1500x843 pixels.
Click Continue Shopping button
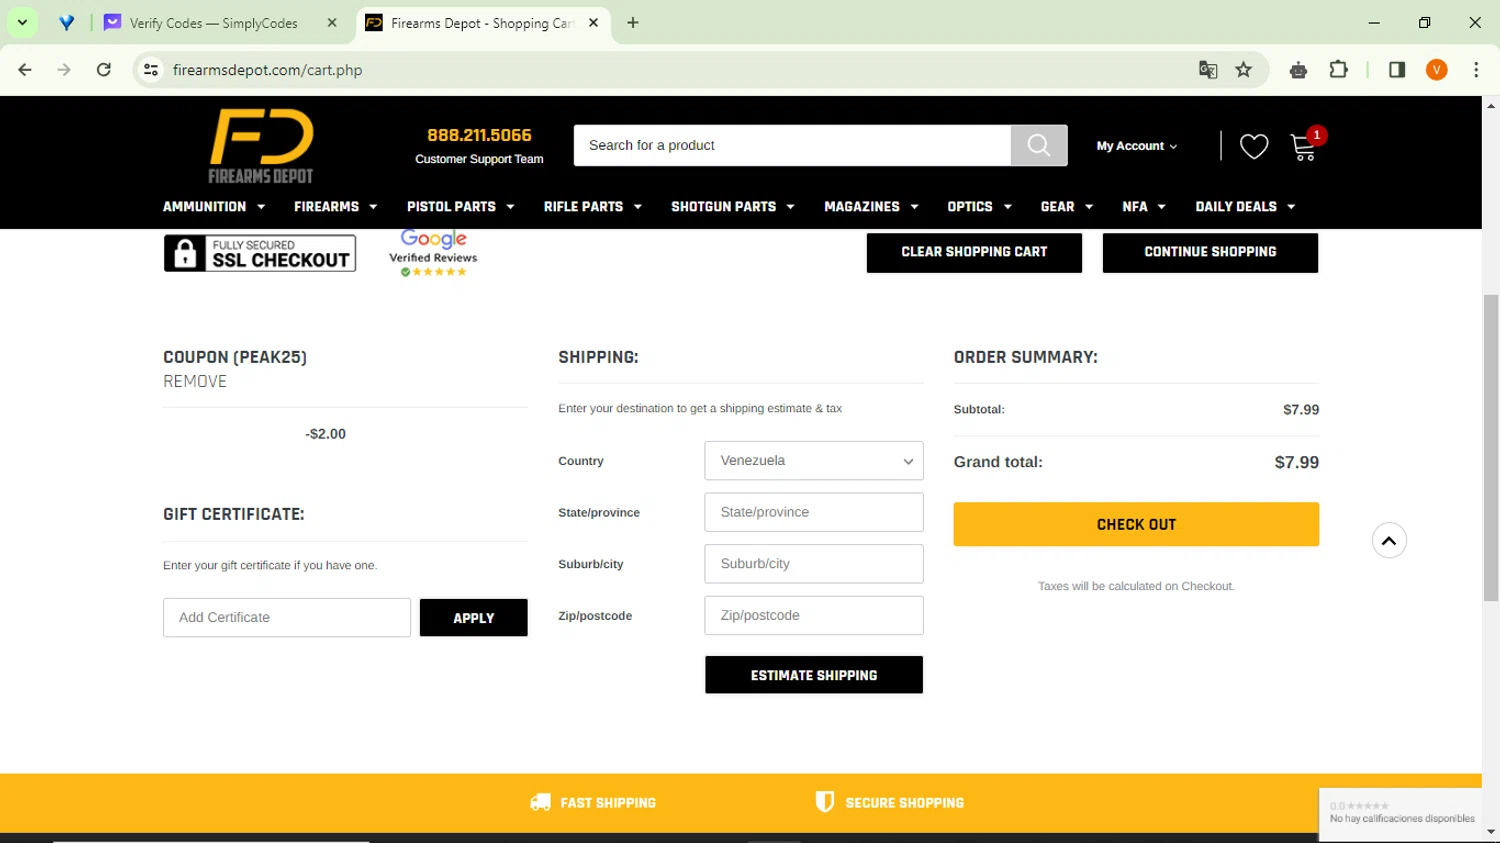[1210, 252]
